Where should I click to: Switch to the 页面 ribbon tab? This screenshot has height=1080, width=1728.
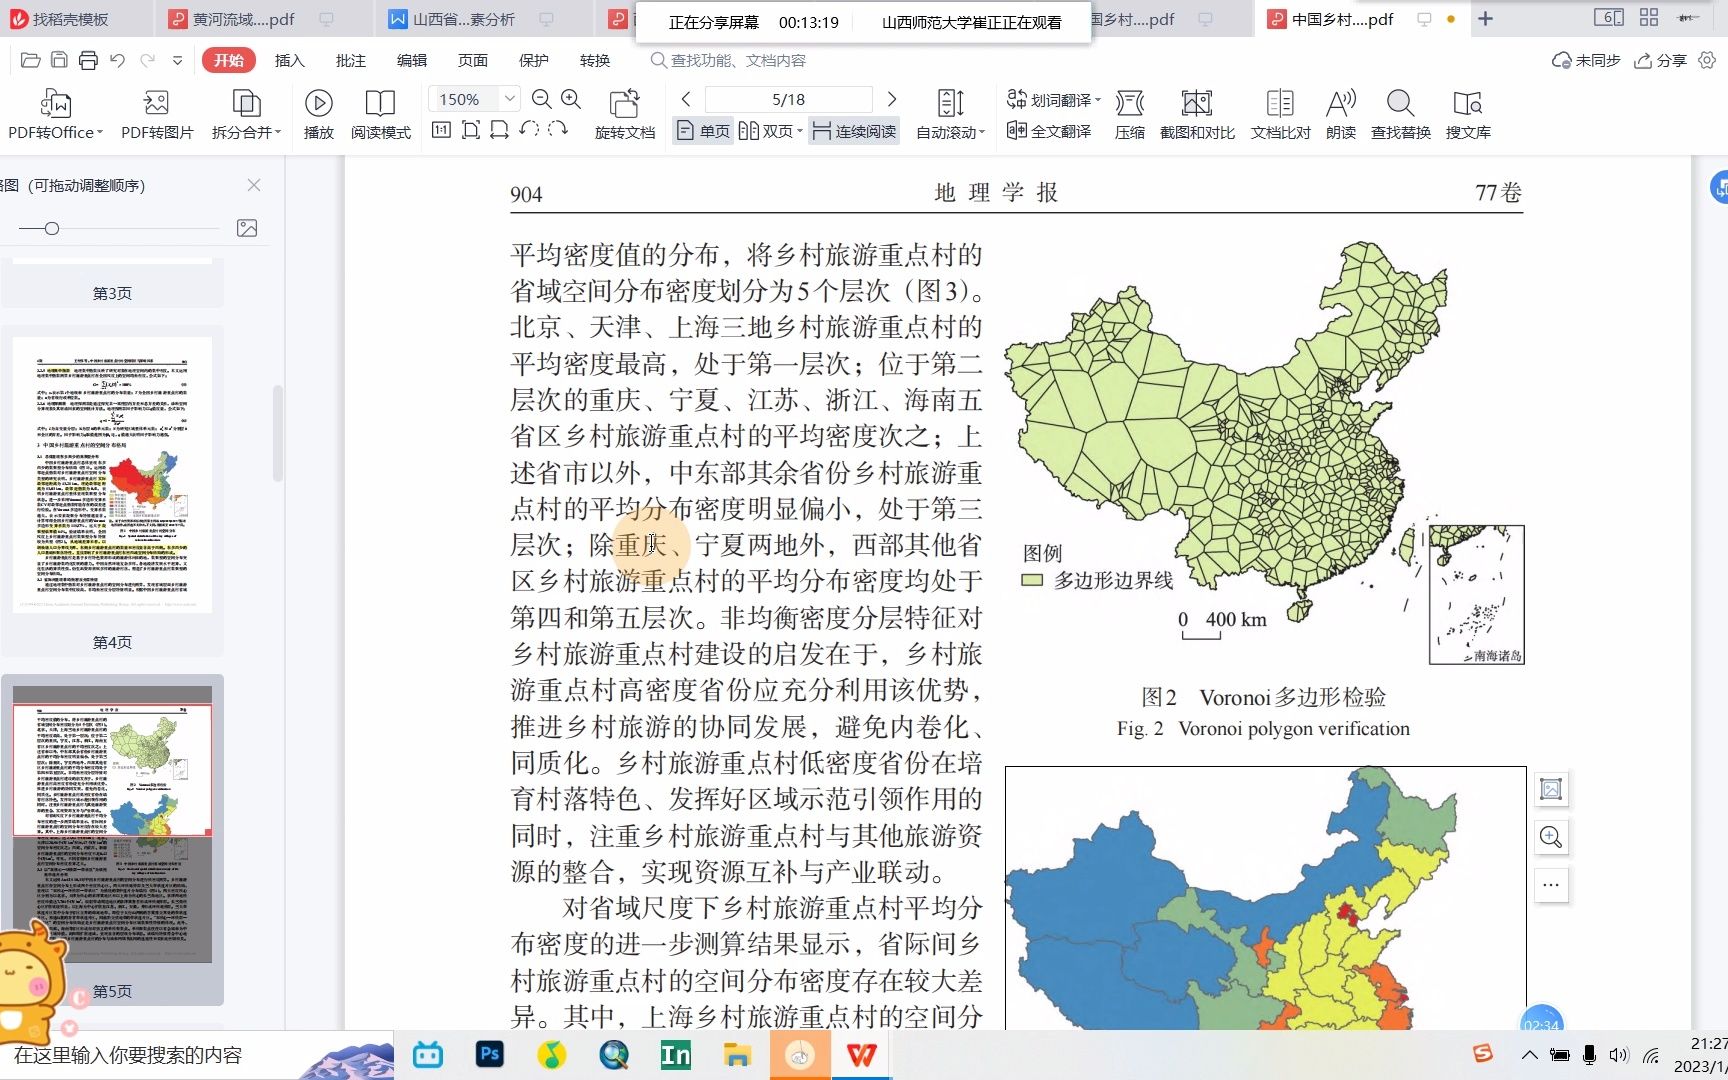pos(473,60)
